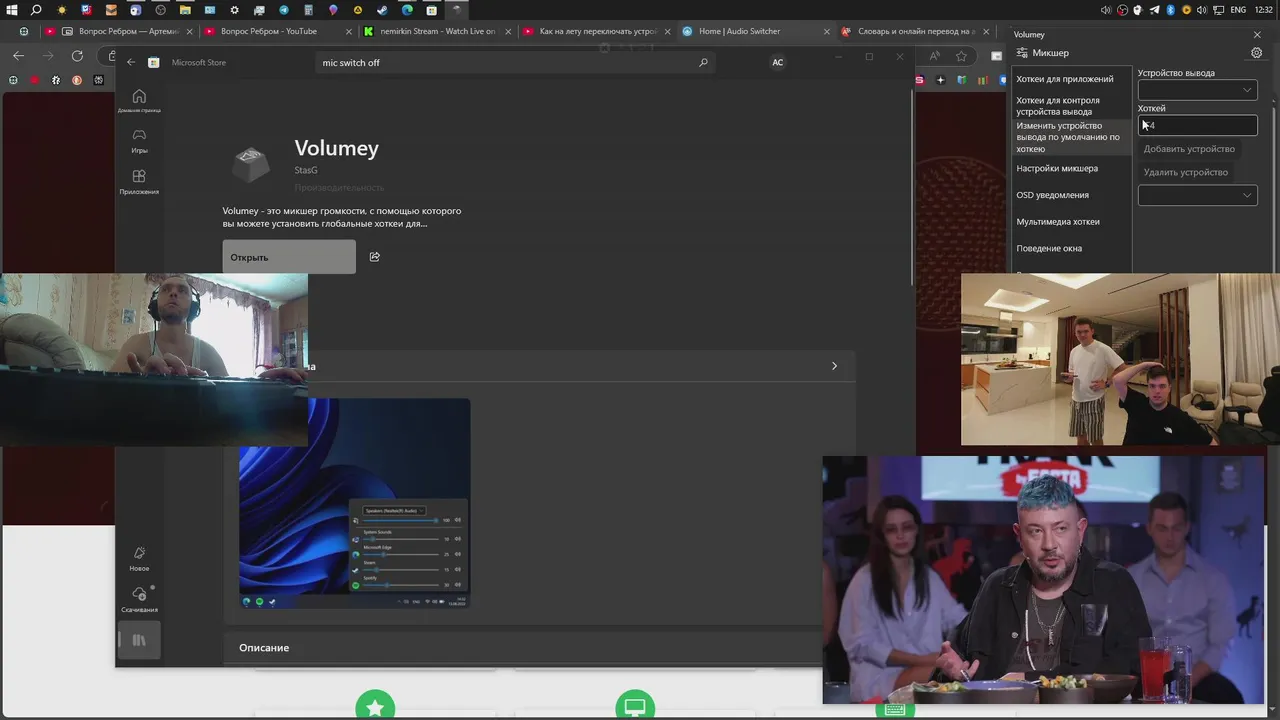Click the Mixer sliders icon in Volumey
This screenshot has height=720, width=1280.
[x=1022, y=53]
